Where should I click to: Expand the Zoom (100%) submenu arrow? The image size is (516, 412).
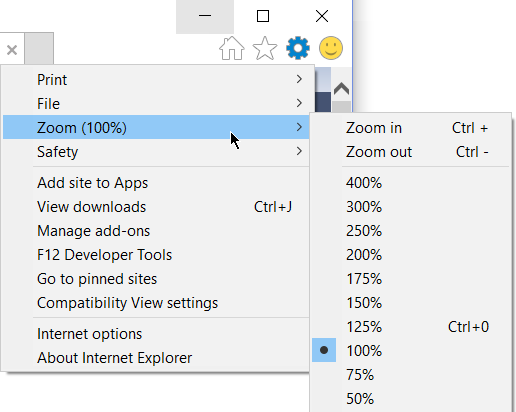[x=299, y=127]
